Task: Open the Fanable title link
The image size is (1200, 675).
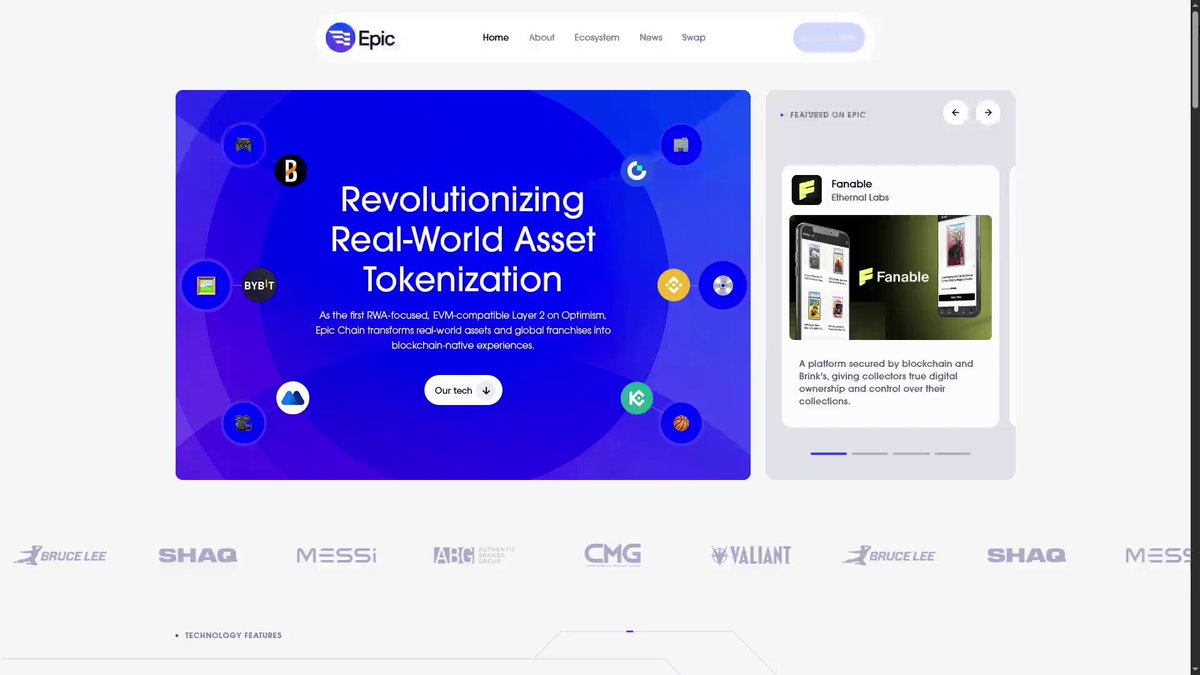Action: pos(852,184)
